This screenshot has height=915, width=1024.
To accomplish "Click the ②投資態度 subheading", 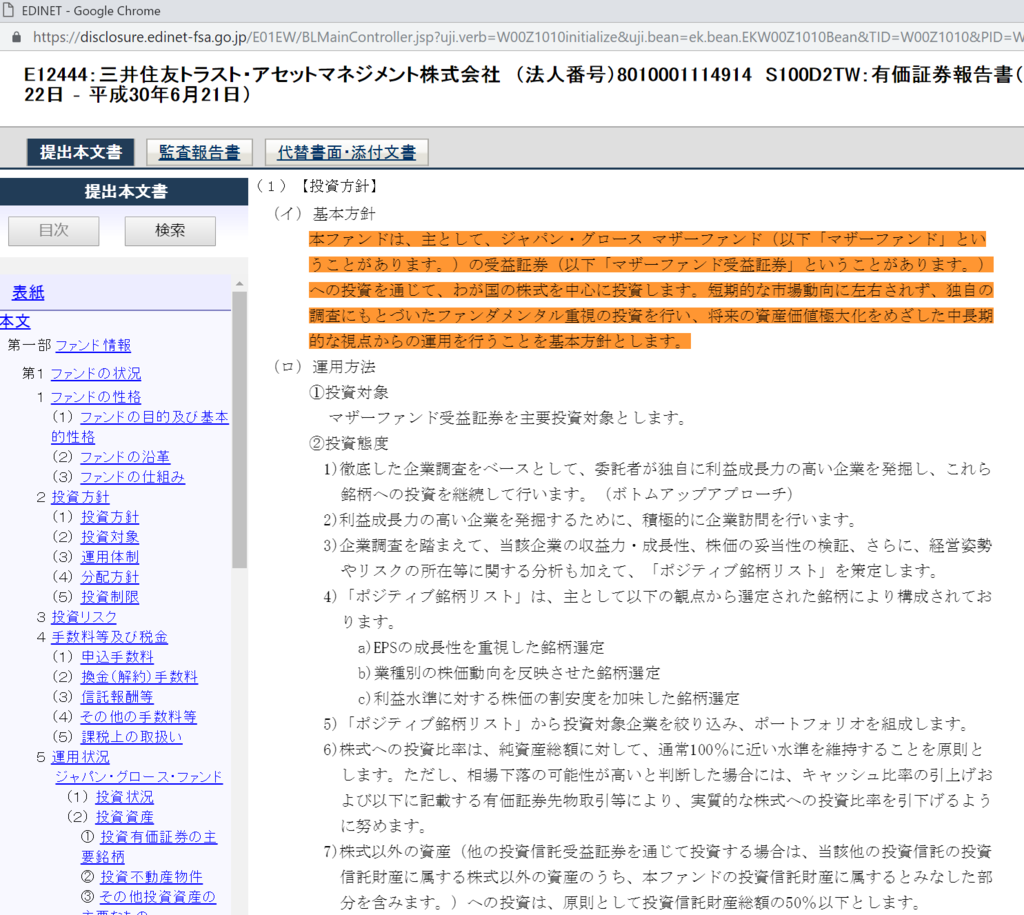I will pos(349,443).
